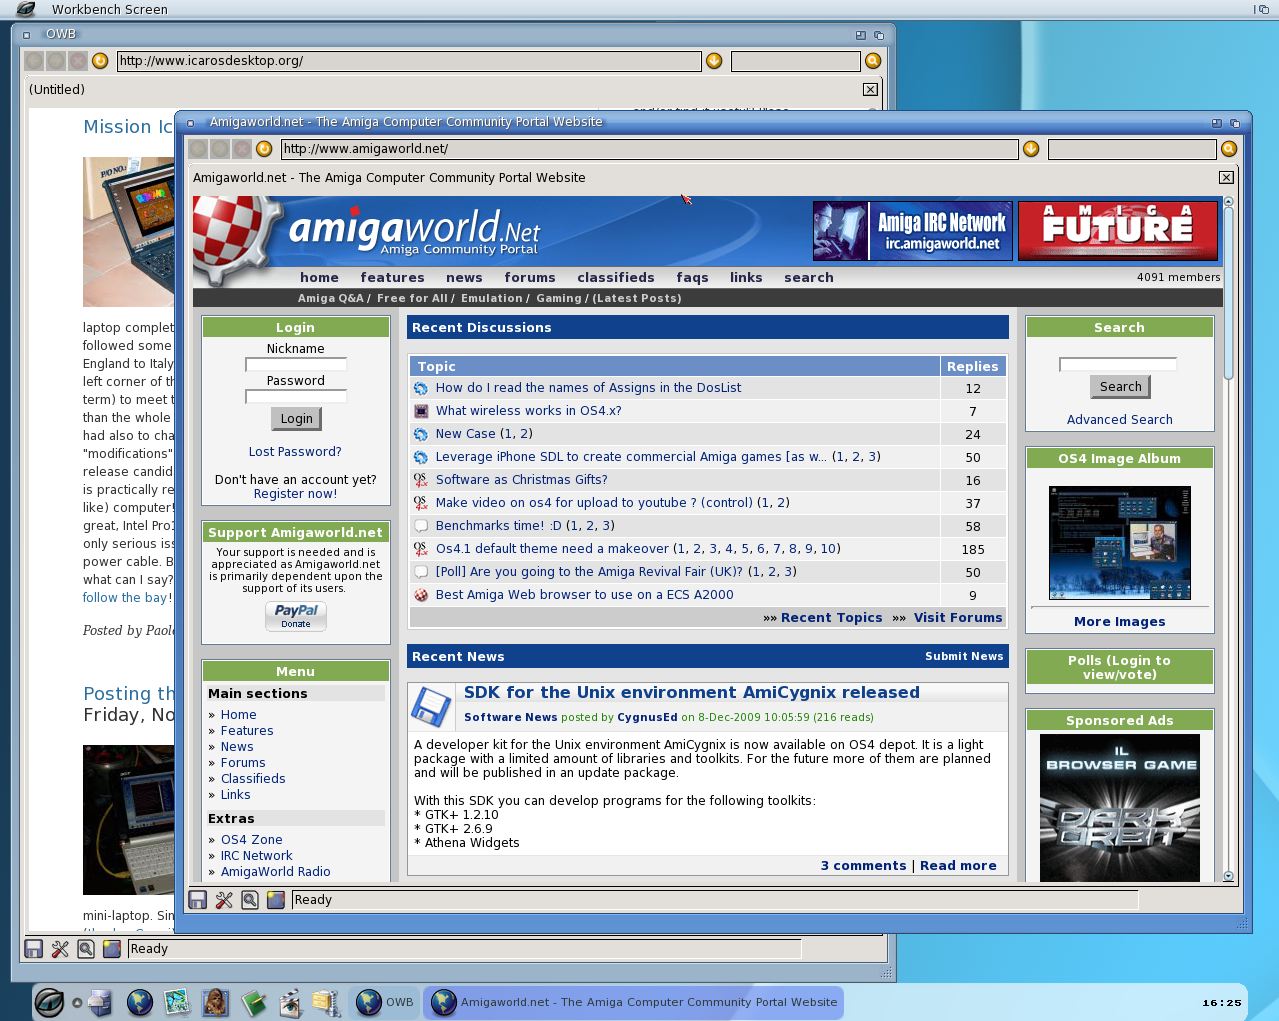Click the colored square icon in the Amigaworld status bar
1279x1021 pixels.
coord(276,900)
